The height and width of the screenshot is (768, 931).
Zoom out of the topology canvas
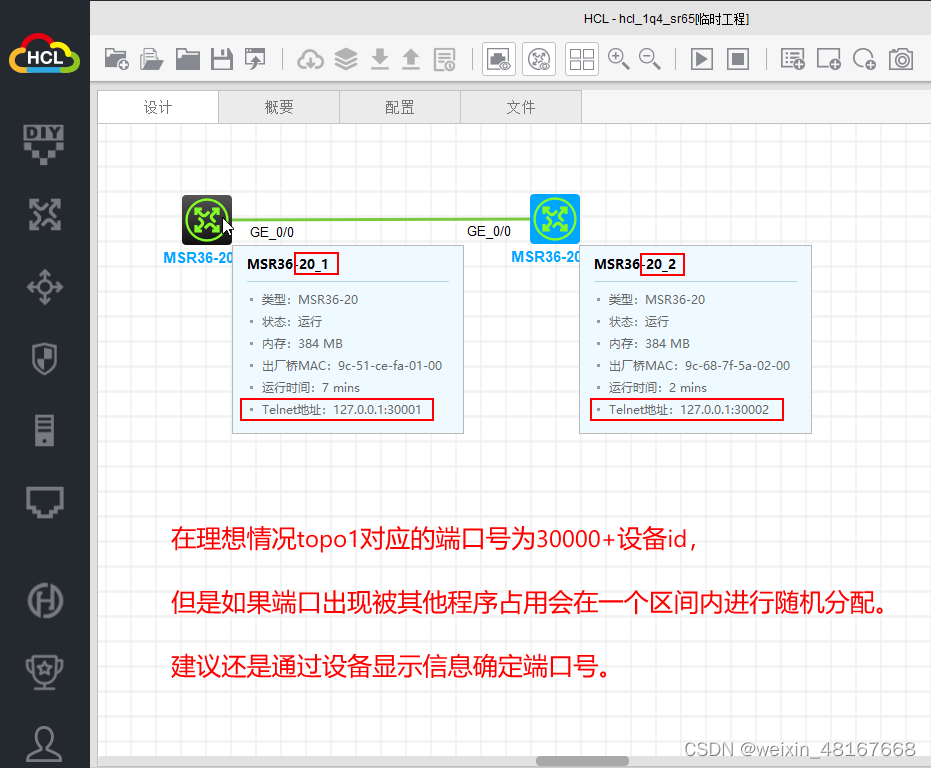[650, 59]
